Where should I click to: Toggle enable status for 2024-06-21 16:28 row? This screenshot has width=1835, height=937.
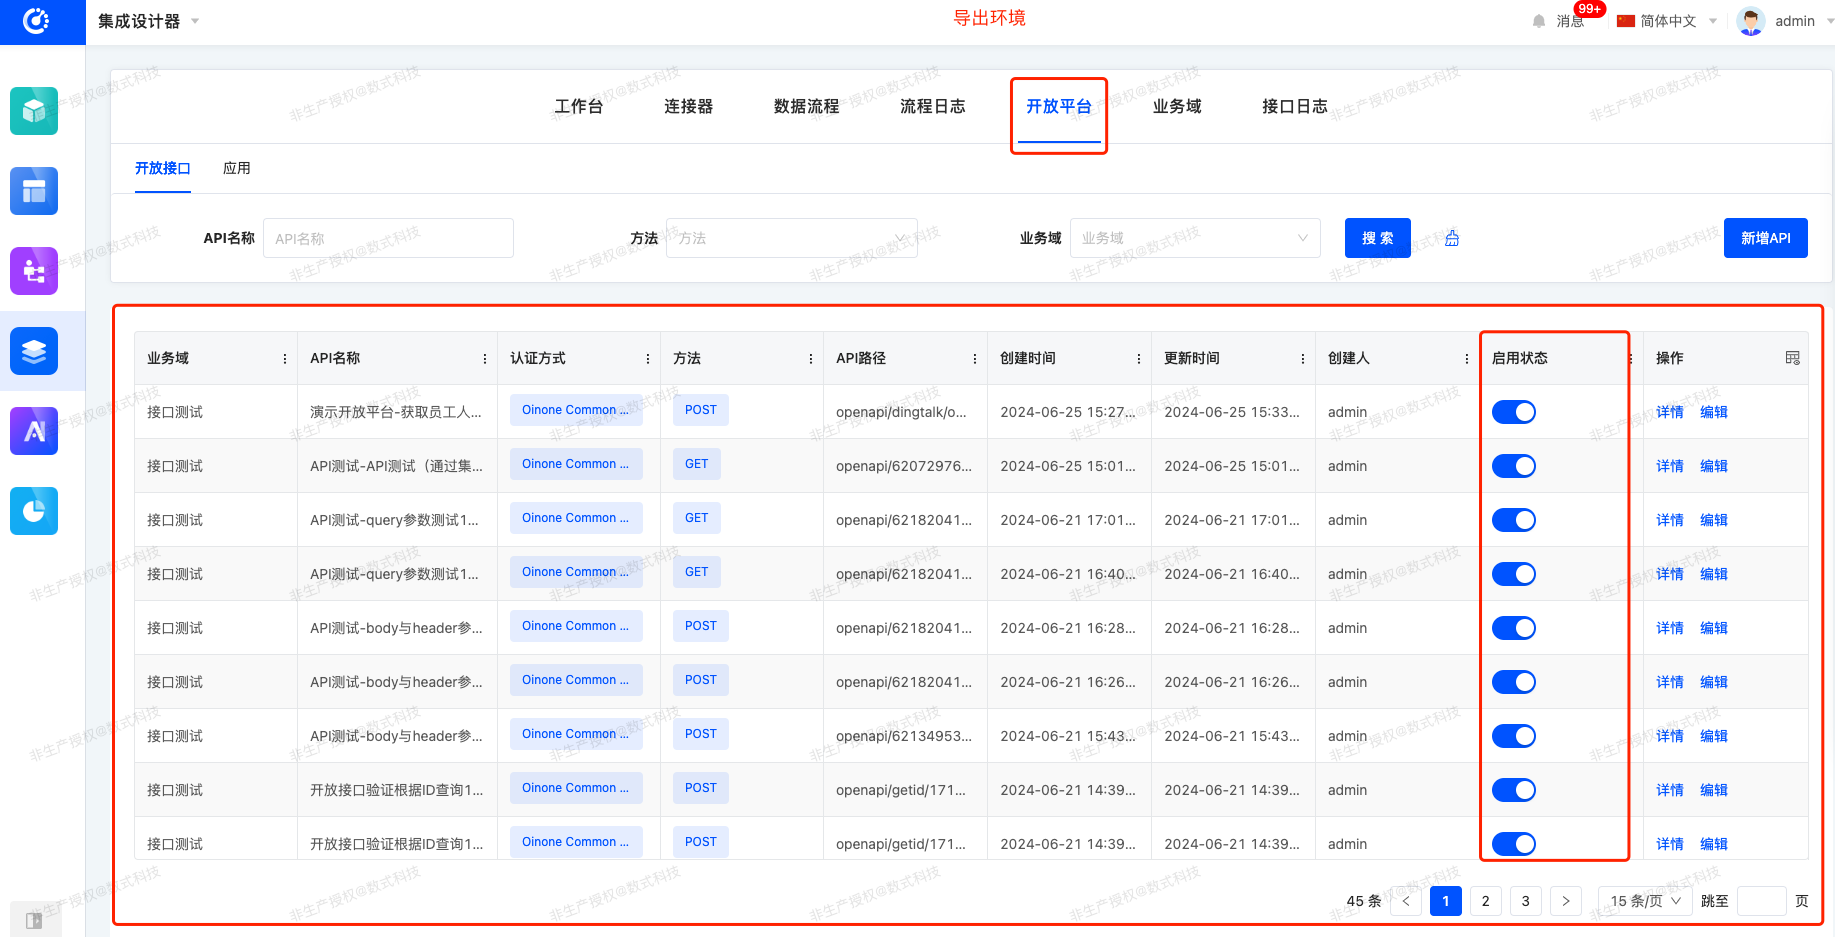pos(1514,628)
